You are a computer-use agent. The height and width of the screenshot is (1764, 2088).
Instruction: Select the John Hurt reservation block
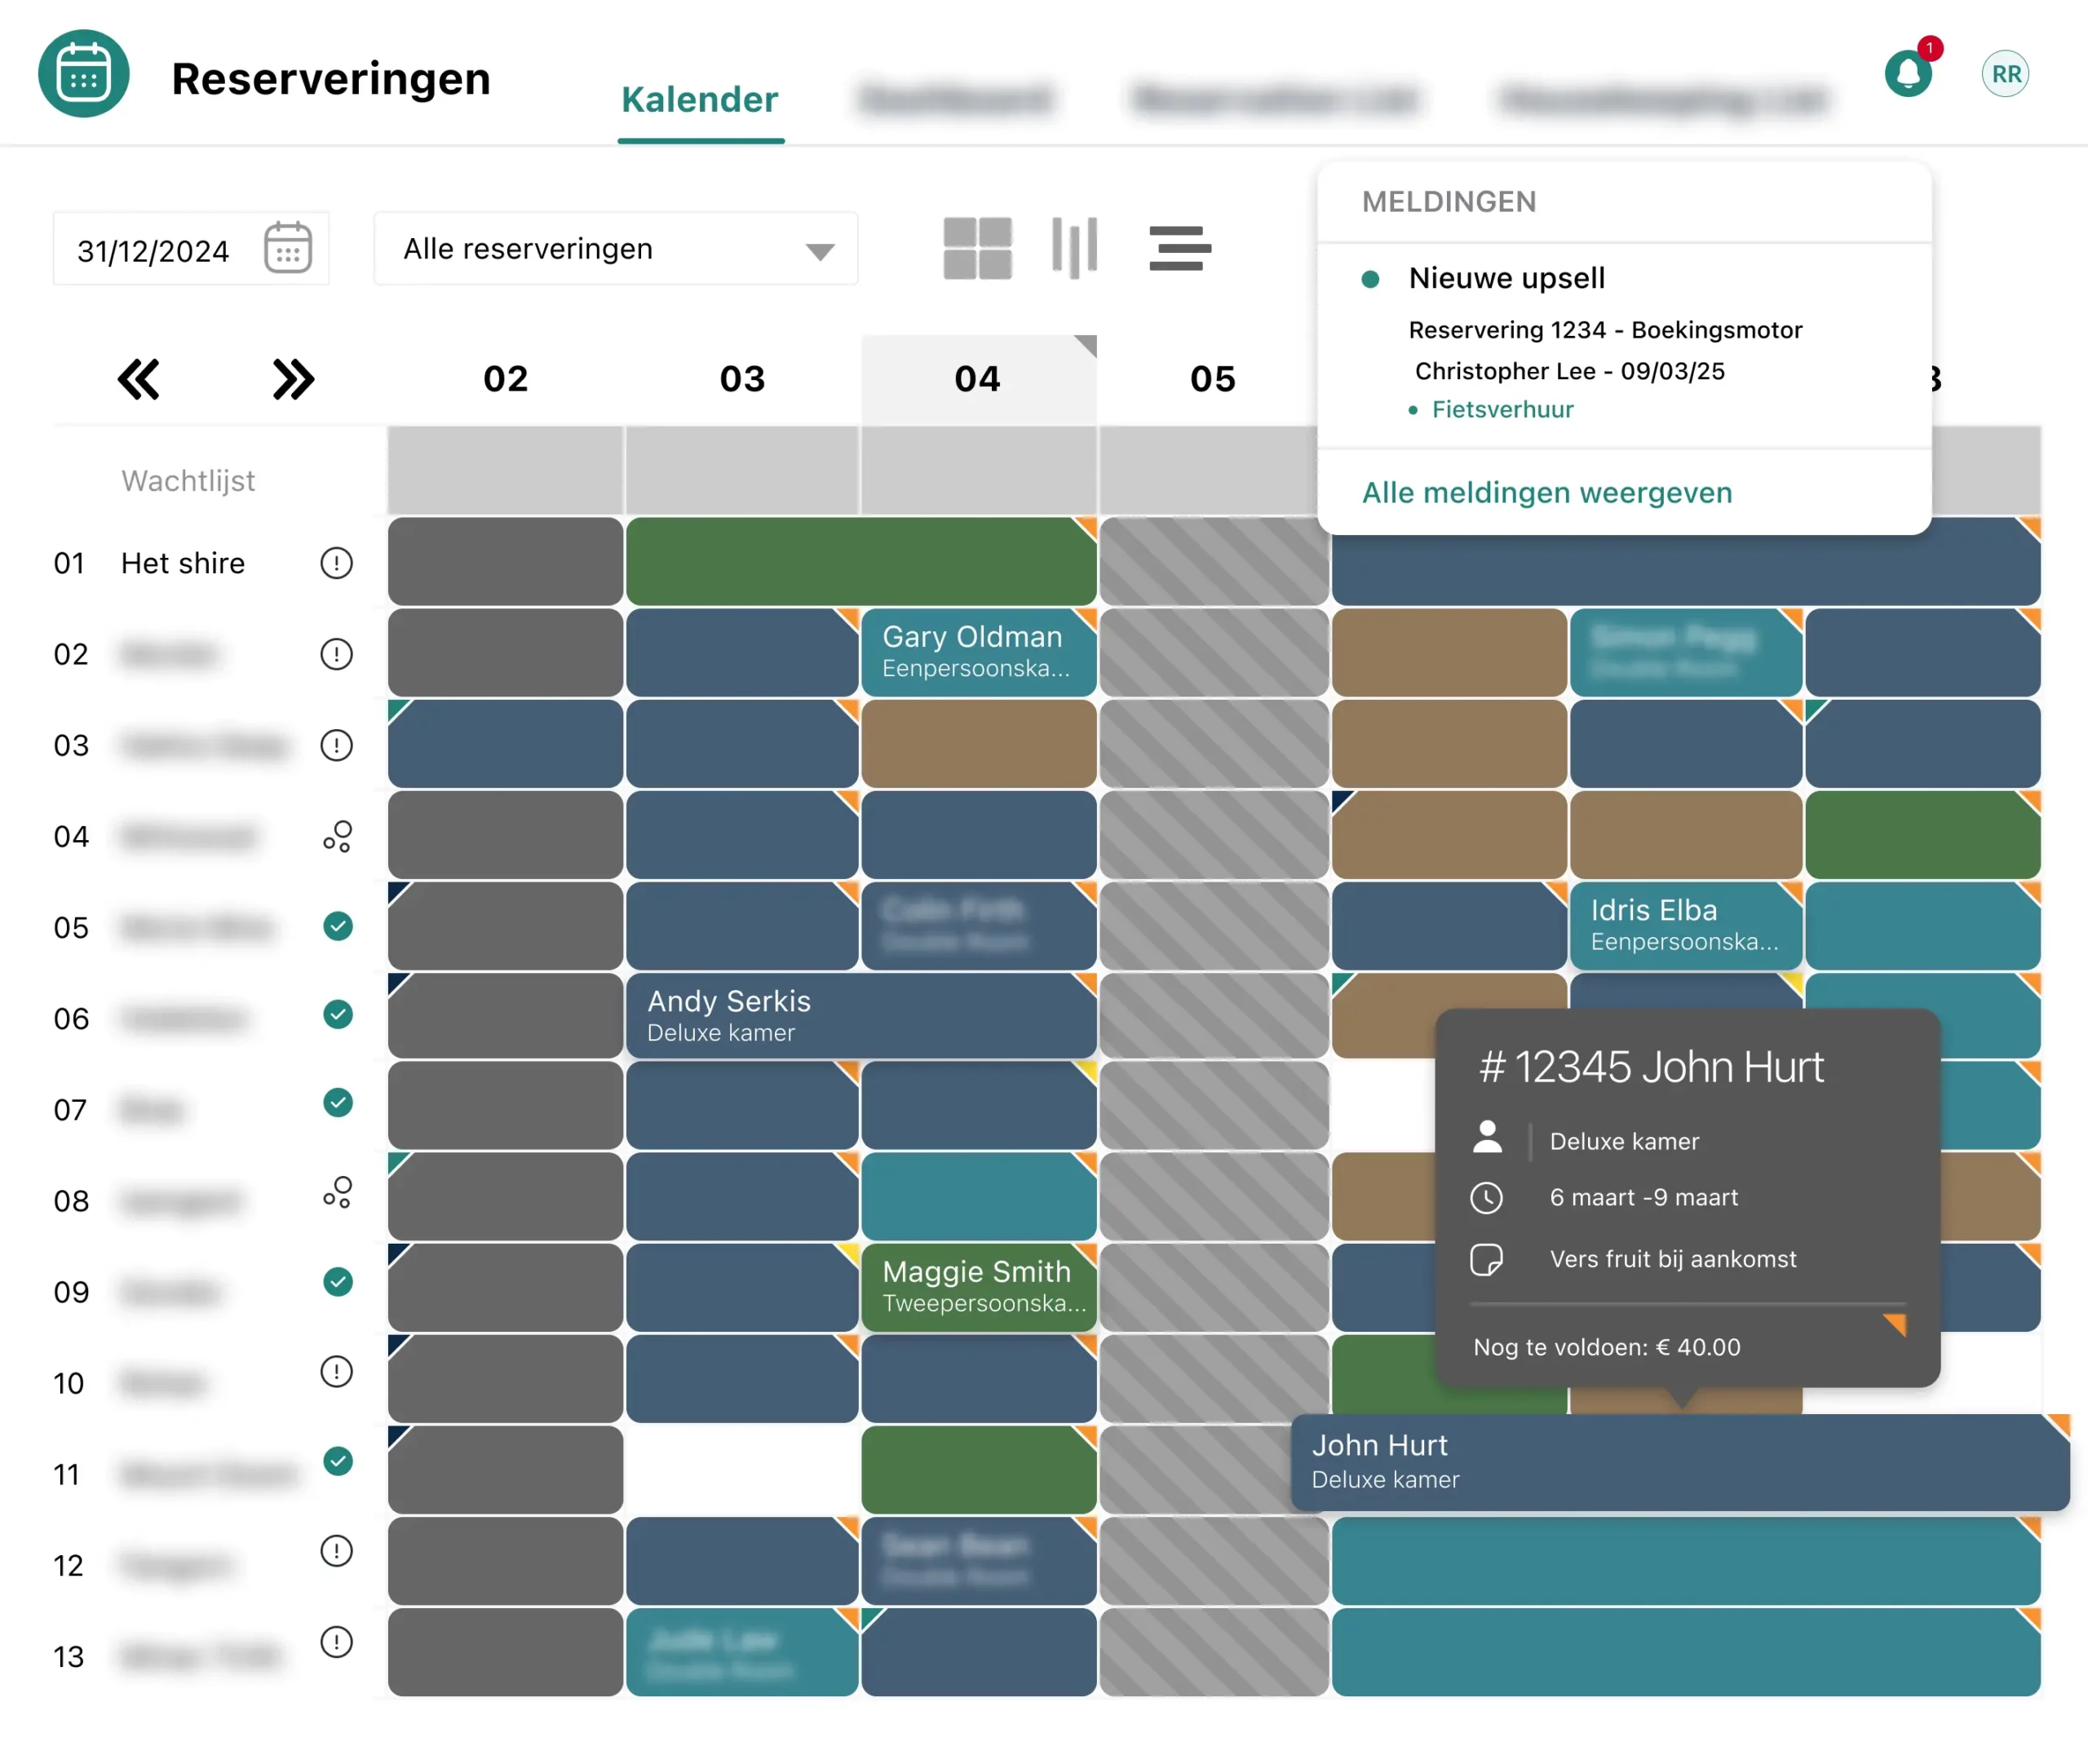click(x=1600, y=1462)
